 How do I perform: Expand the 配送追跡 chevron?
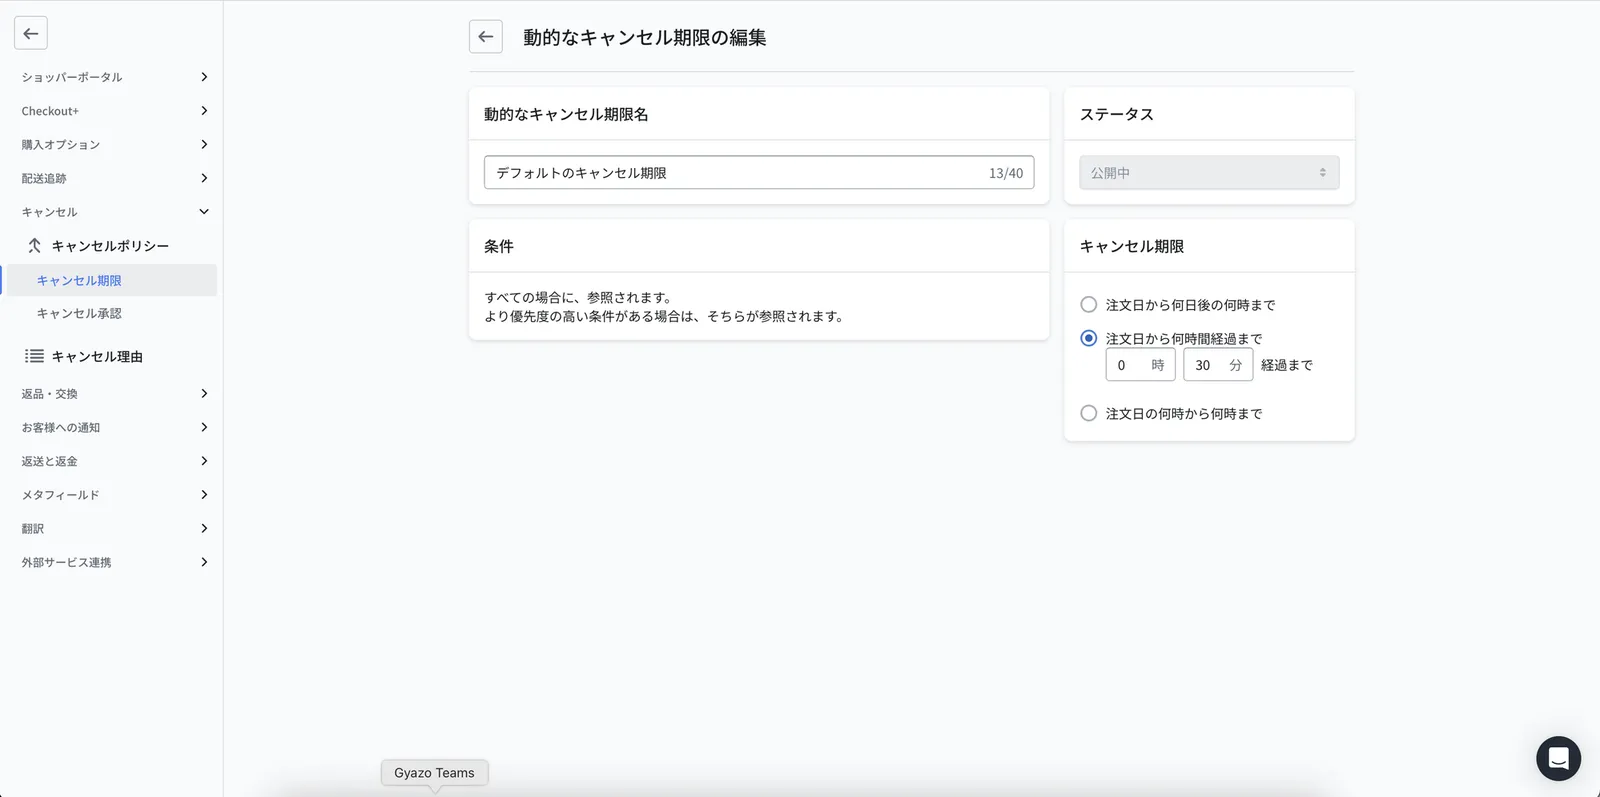click(x=204, y=178)
